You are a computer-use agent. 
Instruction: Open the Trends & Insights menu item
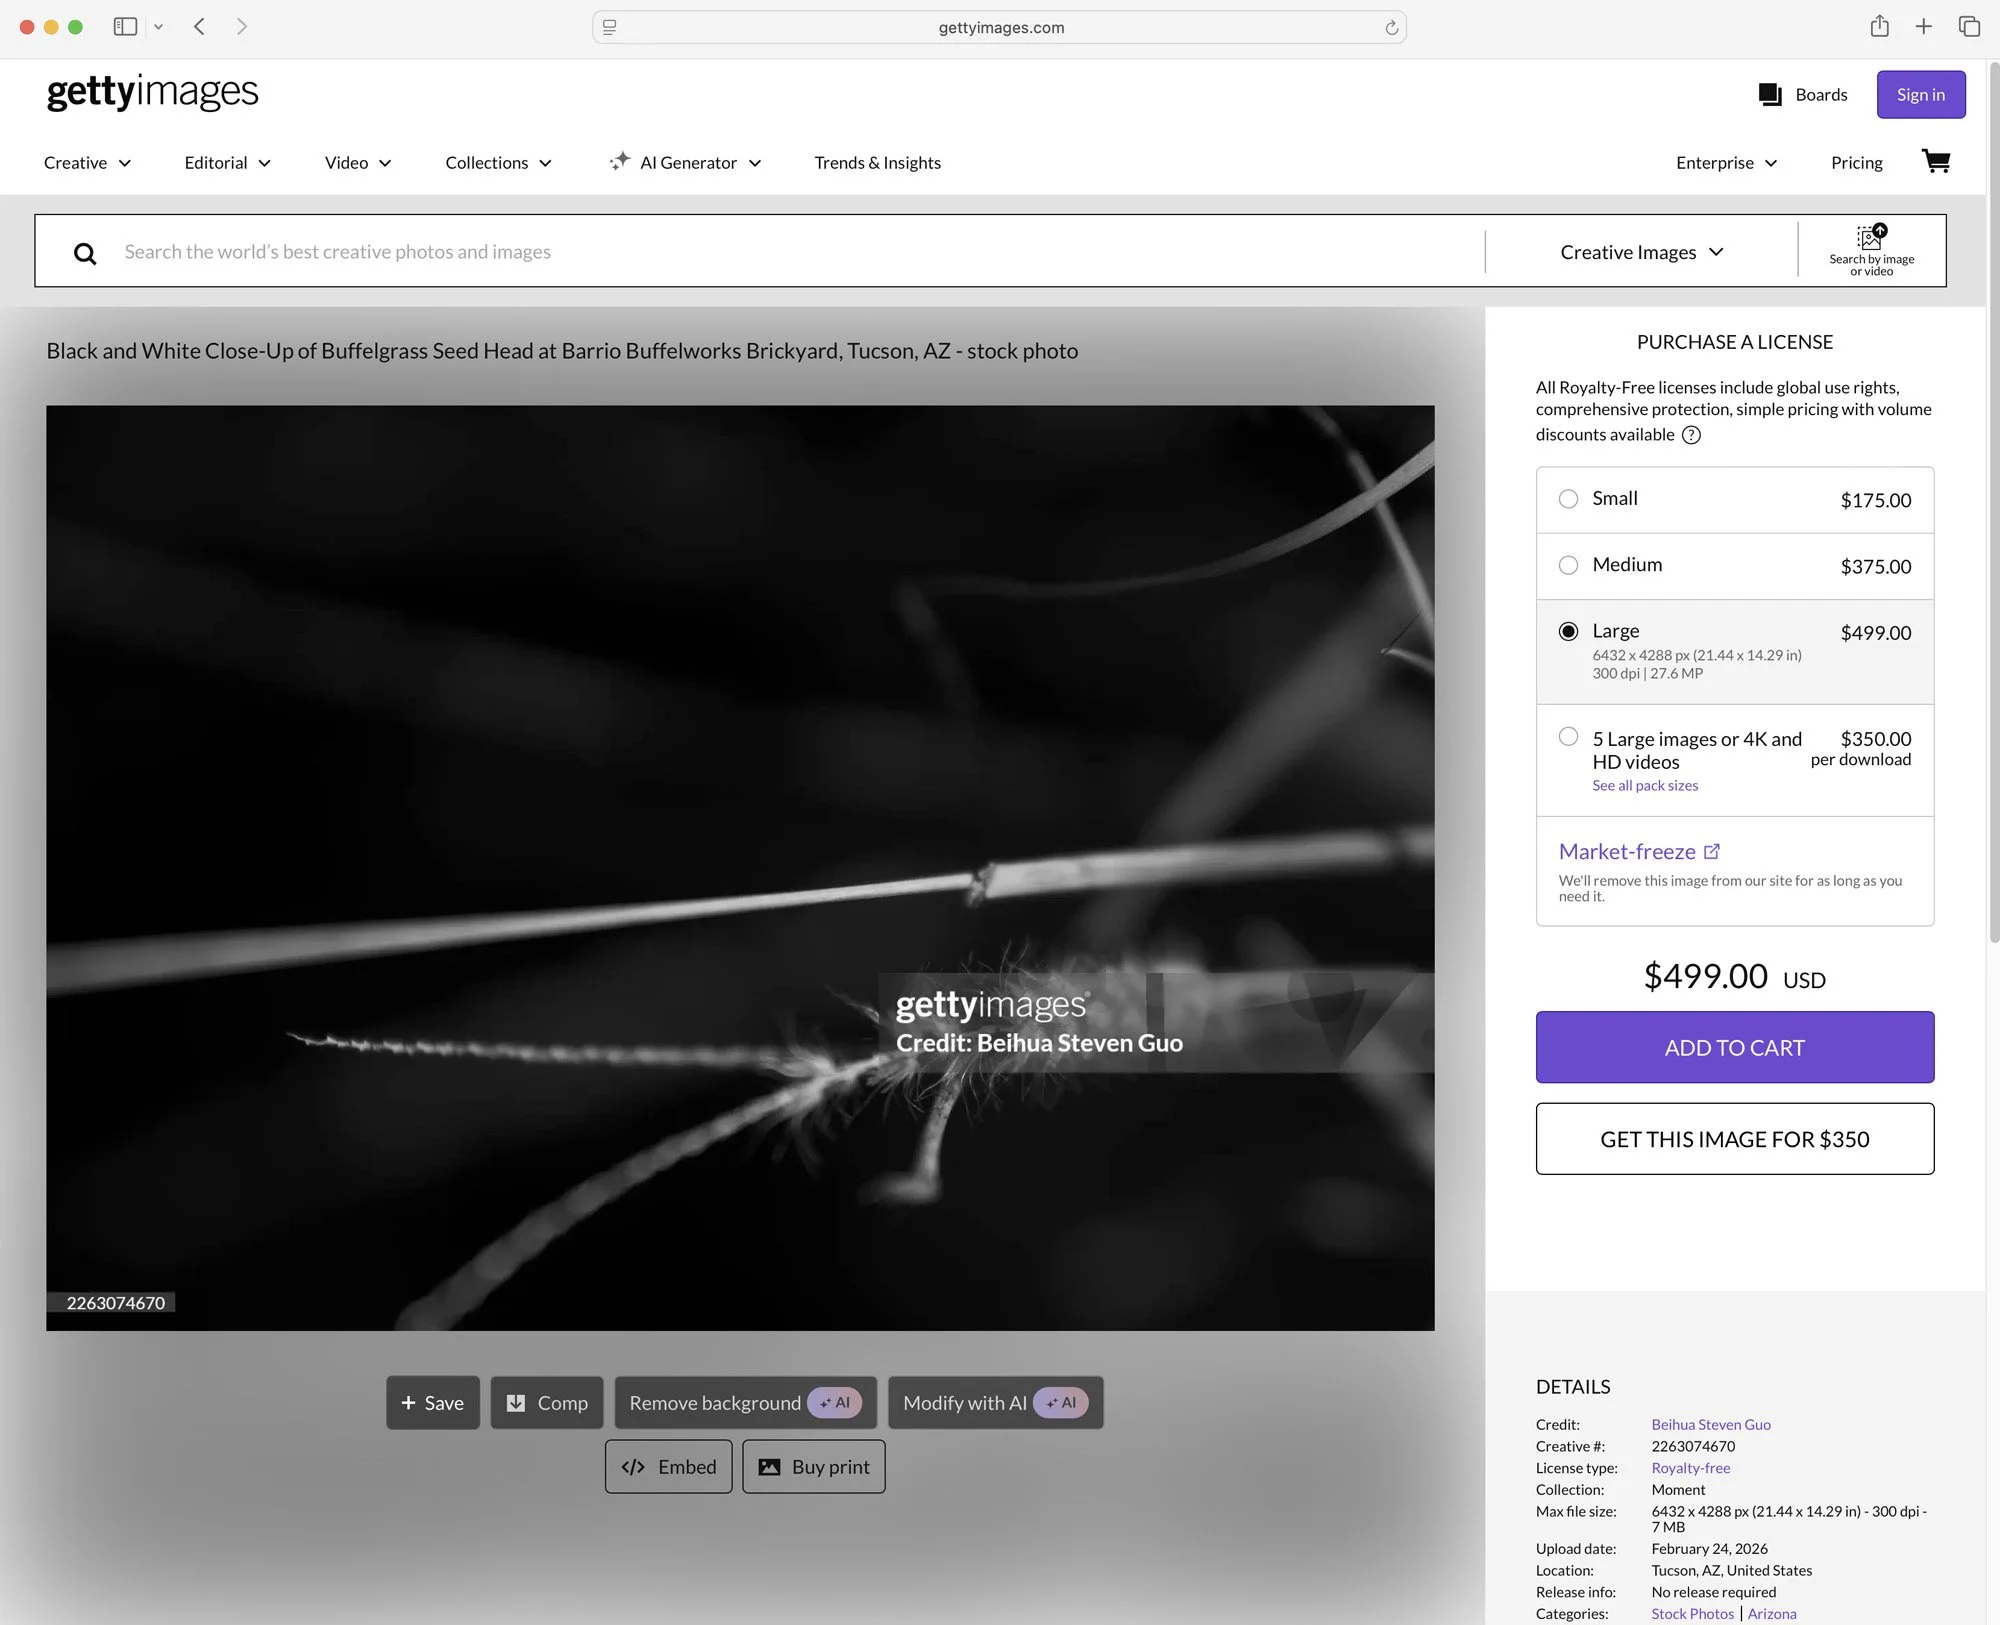pyautogui.click(x=877, y=163)
